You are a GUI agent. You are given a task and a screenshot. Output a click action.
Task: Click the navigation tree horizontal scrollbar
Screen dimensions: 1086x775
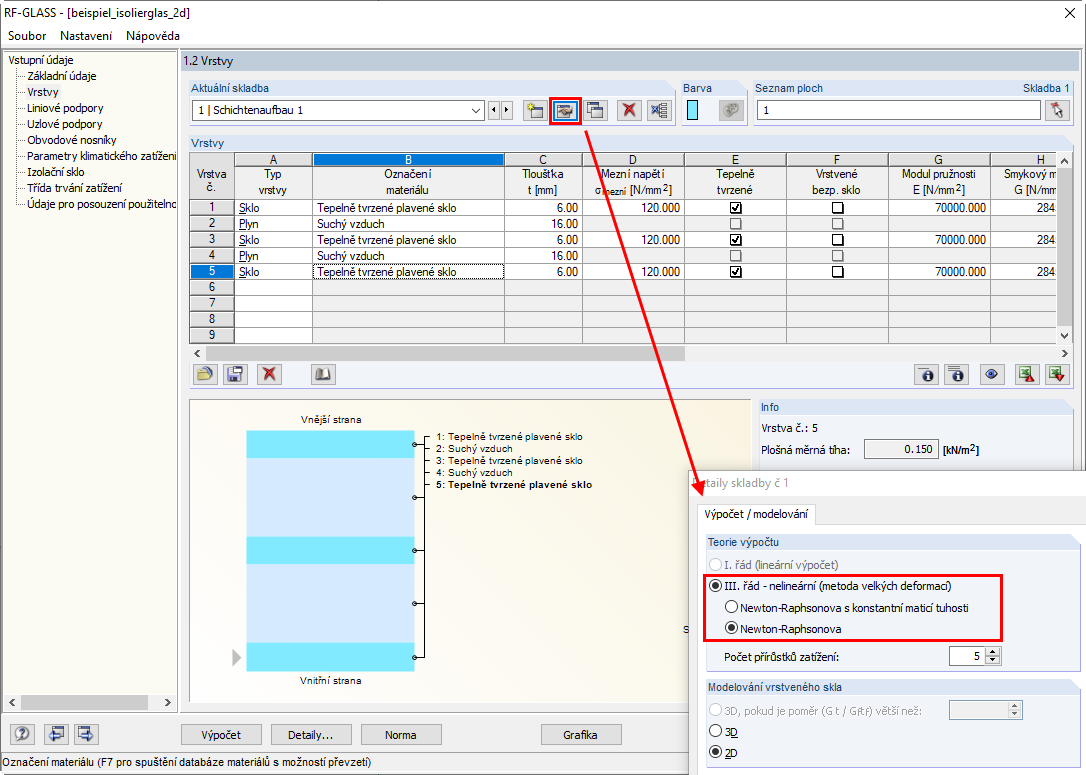pyautogui.click(x=84, y=702)
